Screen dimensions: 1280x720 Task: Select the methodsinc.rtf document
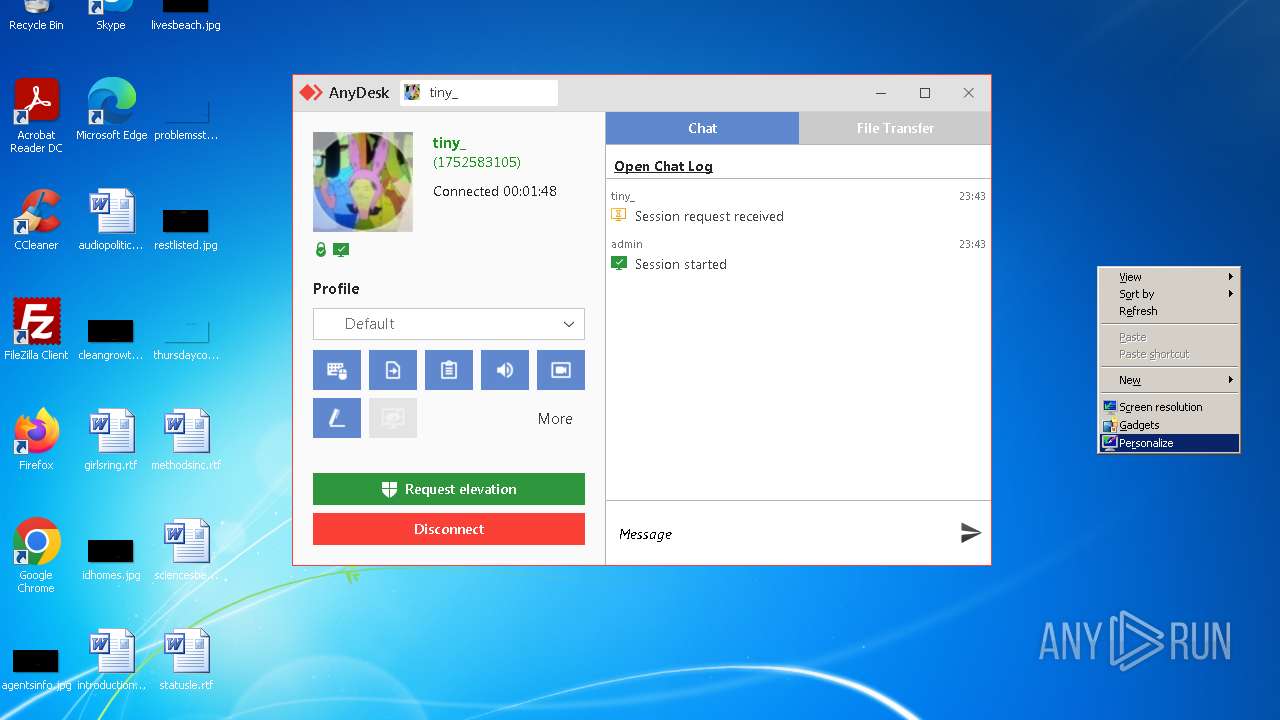[x=186, y=440]
